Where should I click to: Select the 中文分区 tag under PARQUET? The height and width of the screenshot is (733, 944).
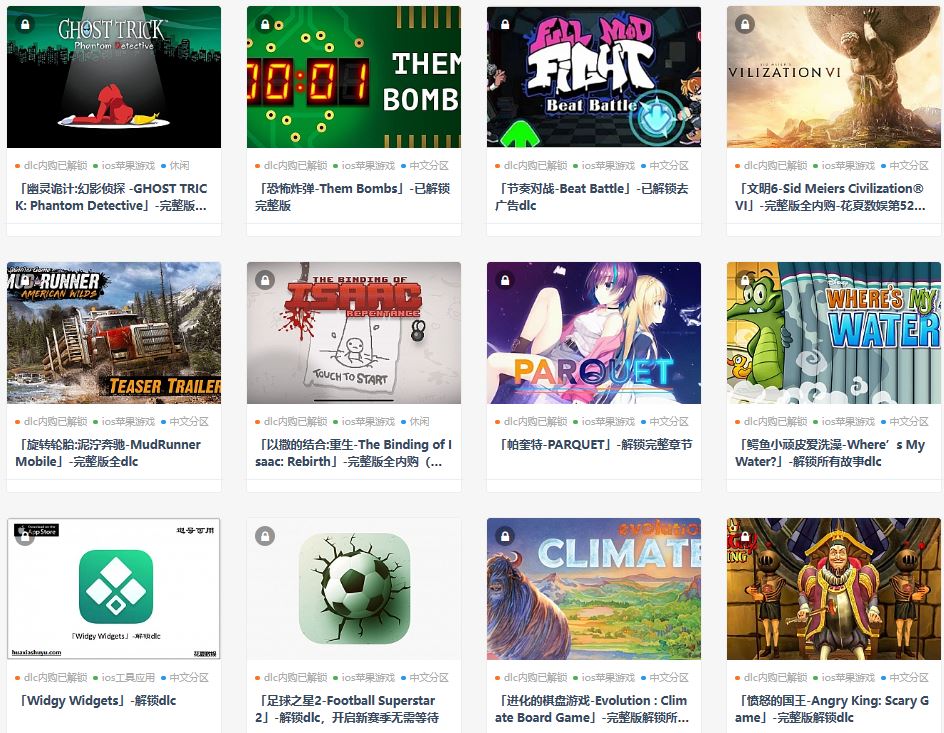click(669, 422)
